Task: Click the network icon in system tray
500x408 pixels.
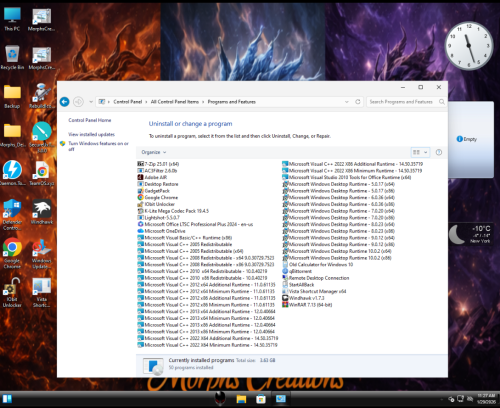Action: pos(460,398)
